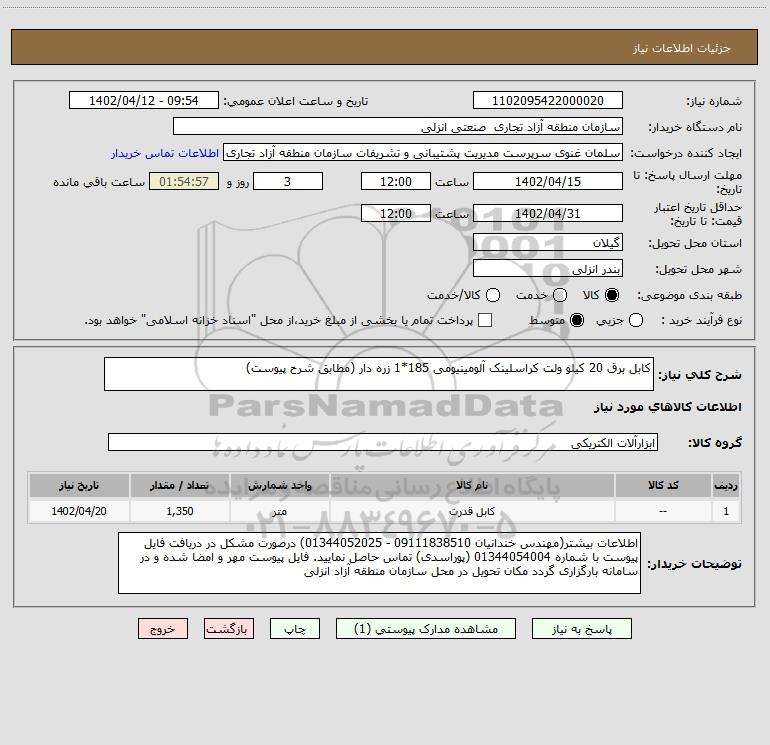
Task: Click the 'اطلاعات کالاهای مورد نیاز' section heading
Action: click(668, 407)
